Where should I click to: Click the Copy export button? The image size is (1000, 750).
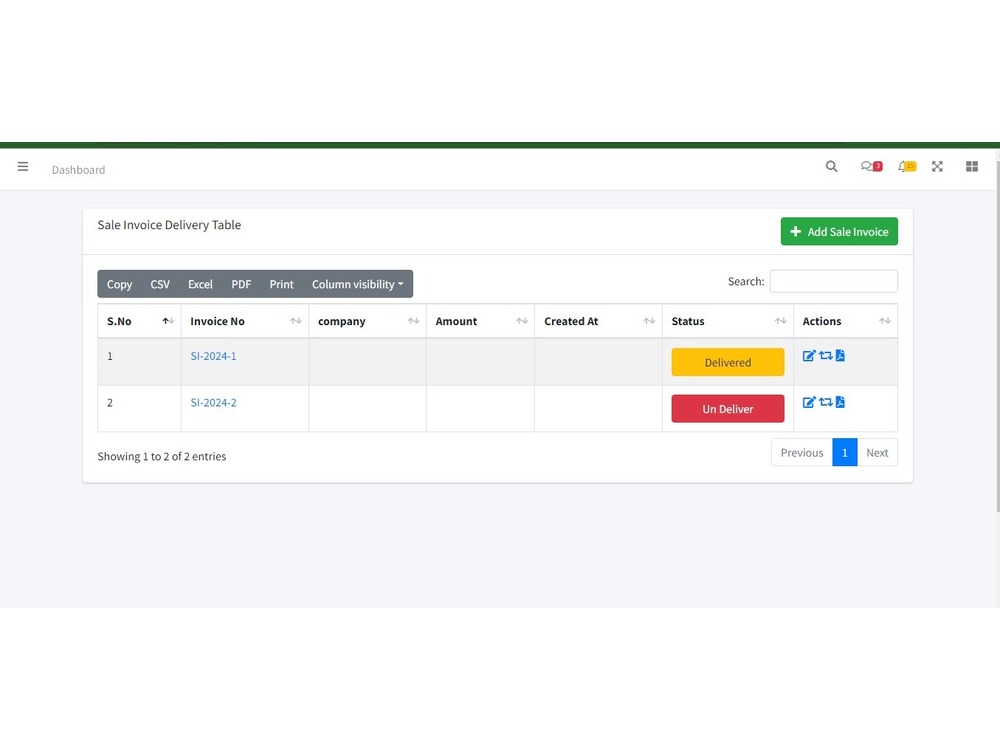pos(119,284)
